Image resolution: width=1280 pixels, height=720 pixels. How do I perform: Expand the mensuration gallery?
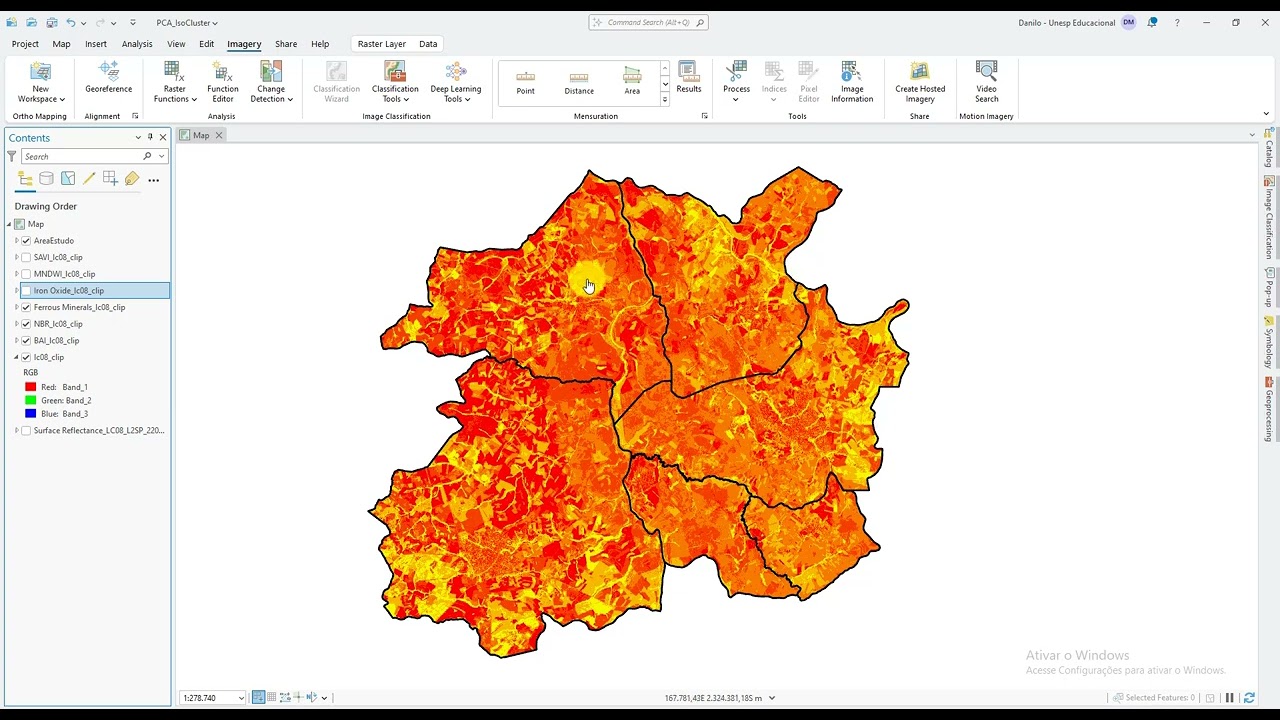[x=665, y=100]
